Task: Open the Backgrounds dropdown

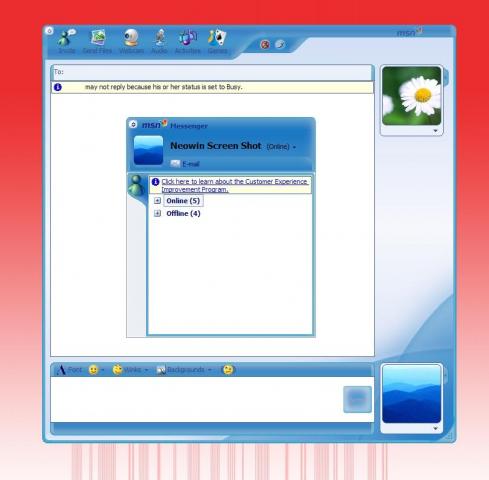Action: click(184, 370)
